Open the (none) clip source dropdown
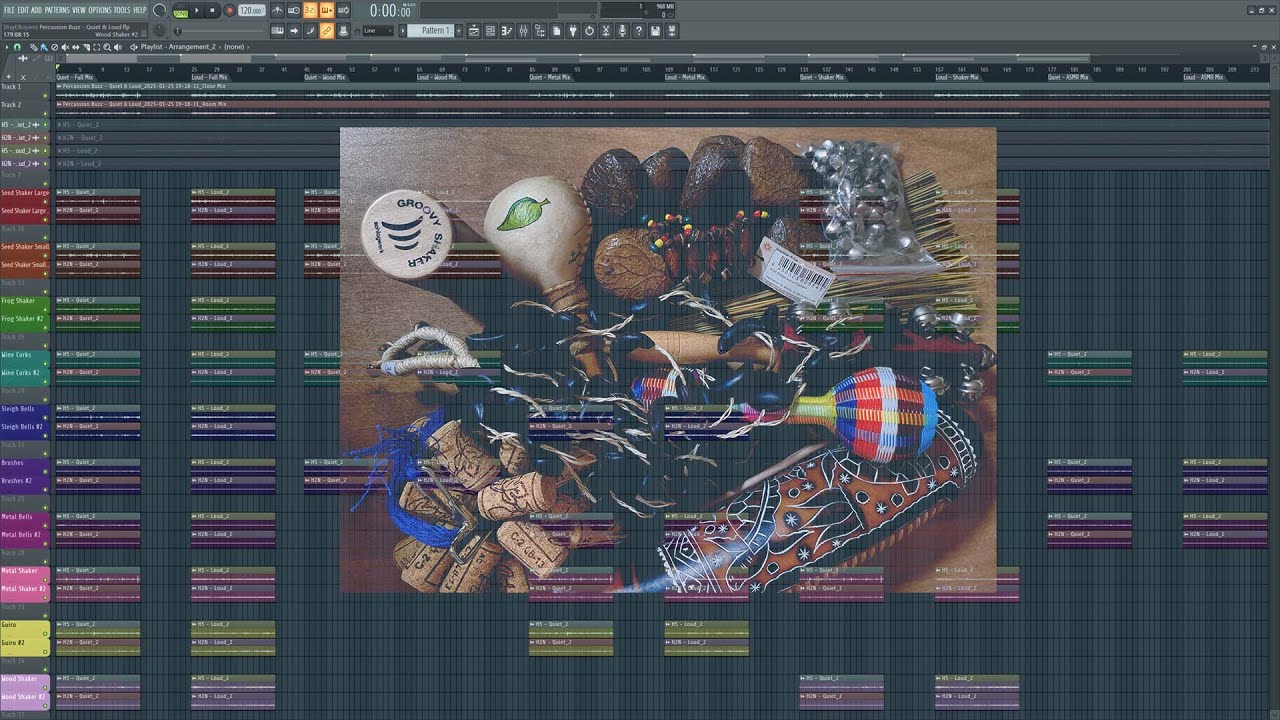The width and height of the screenshot is (1280, 720). click(x=233, y=47)
